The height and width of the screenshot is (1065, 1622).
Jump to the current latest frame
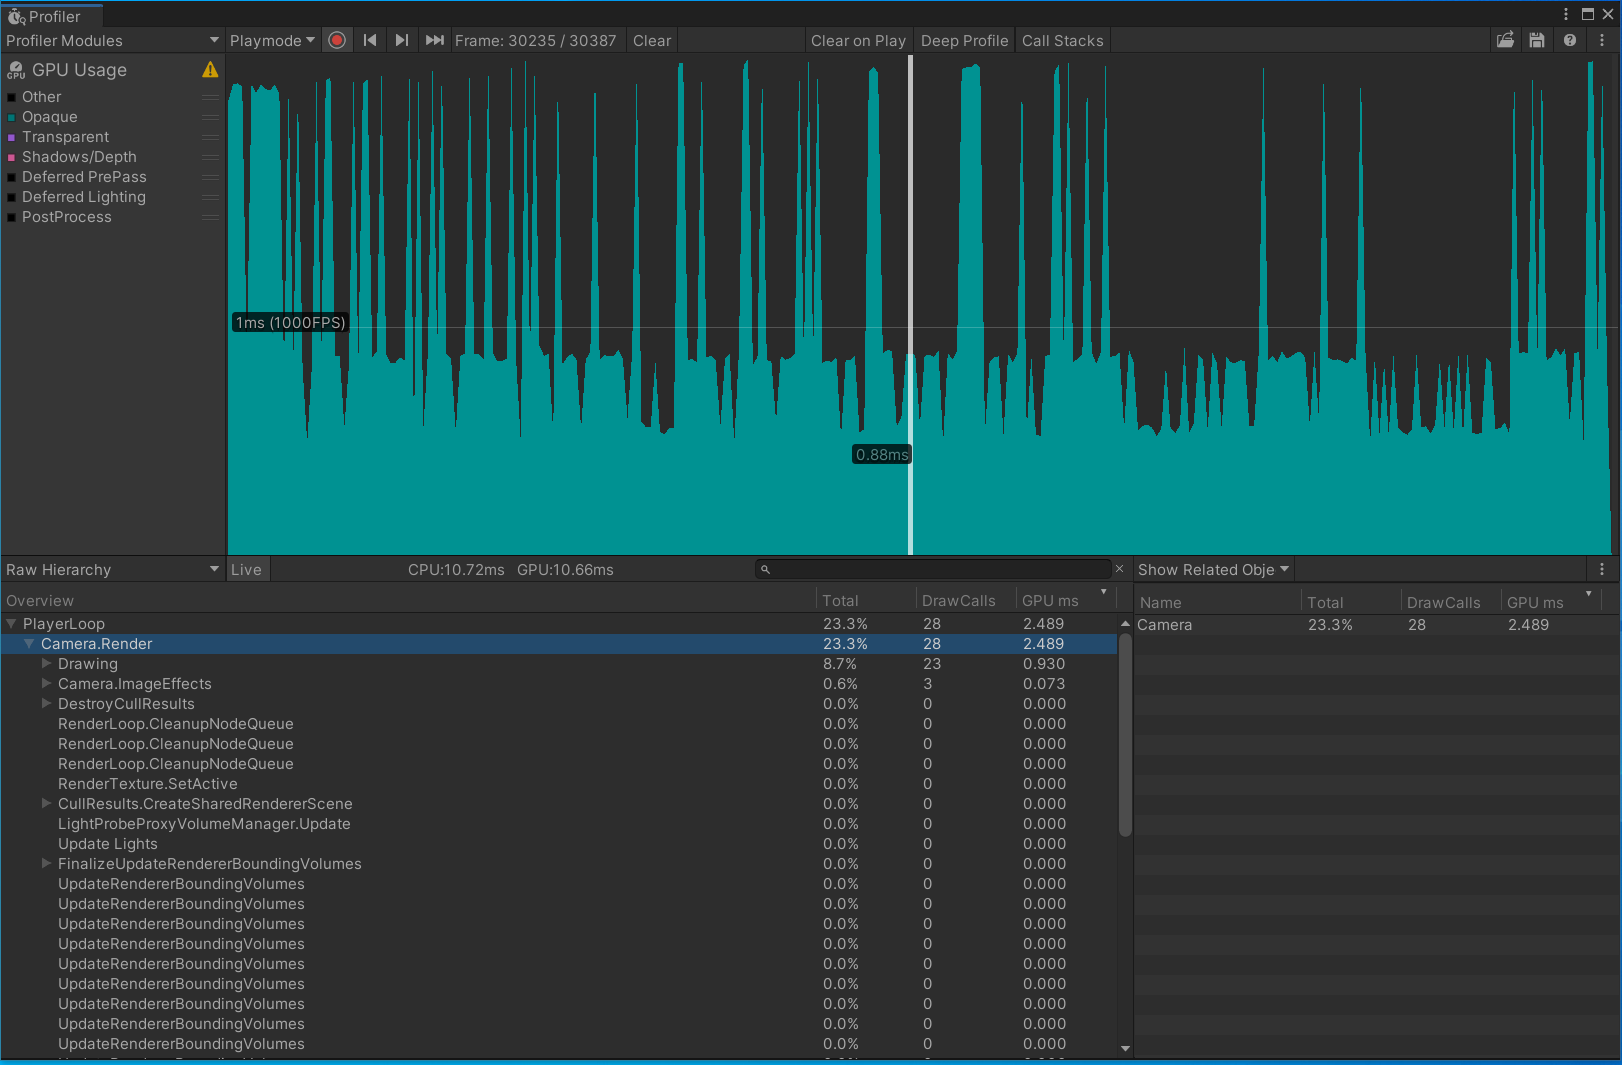434,41
